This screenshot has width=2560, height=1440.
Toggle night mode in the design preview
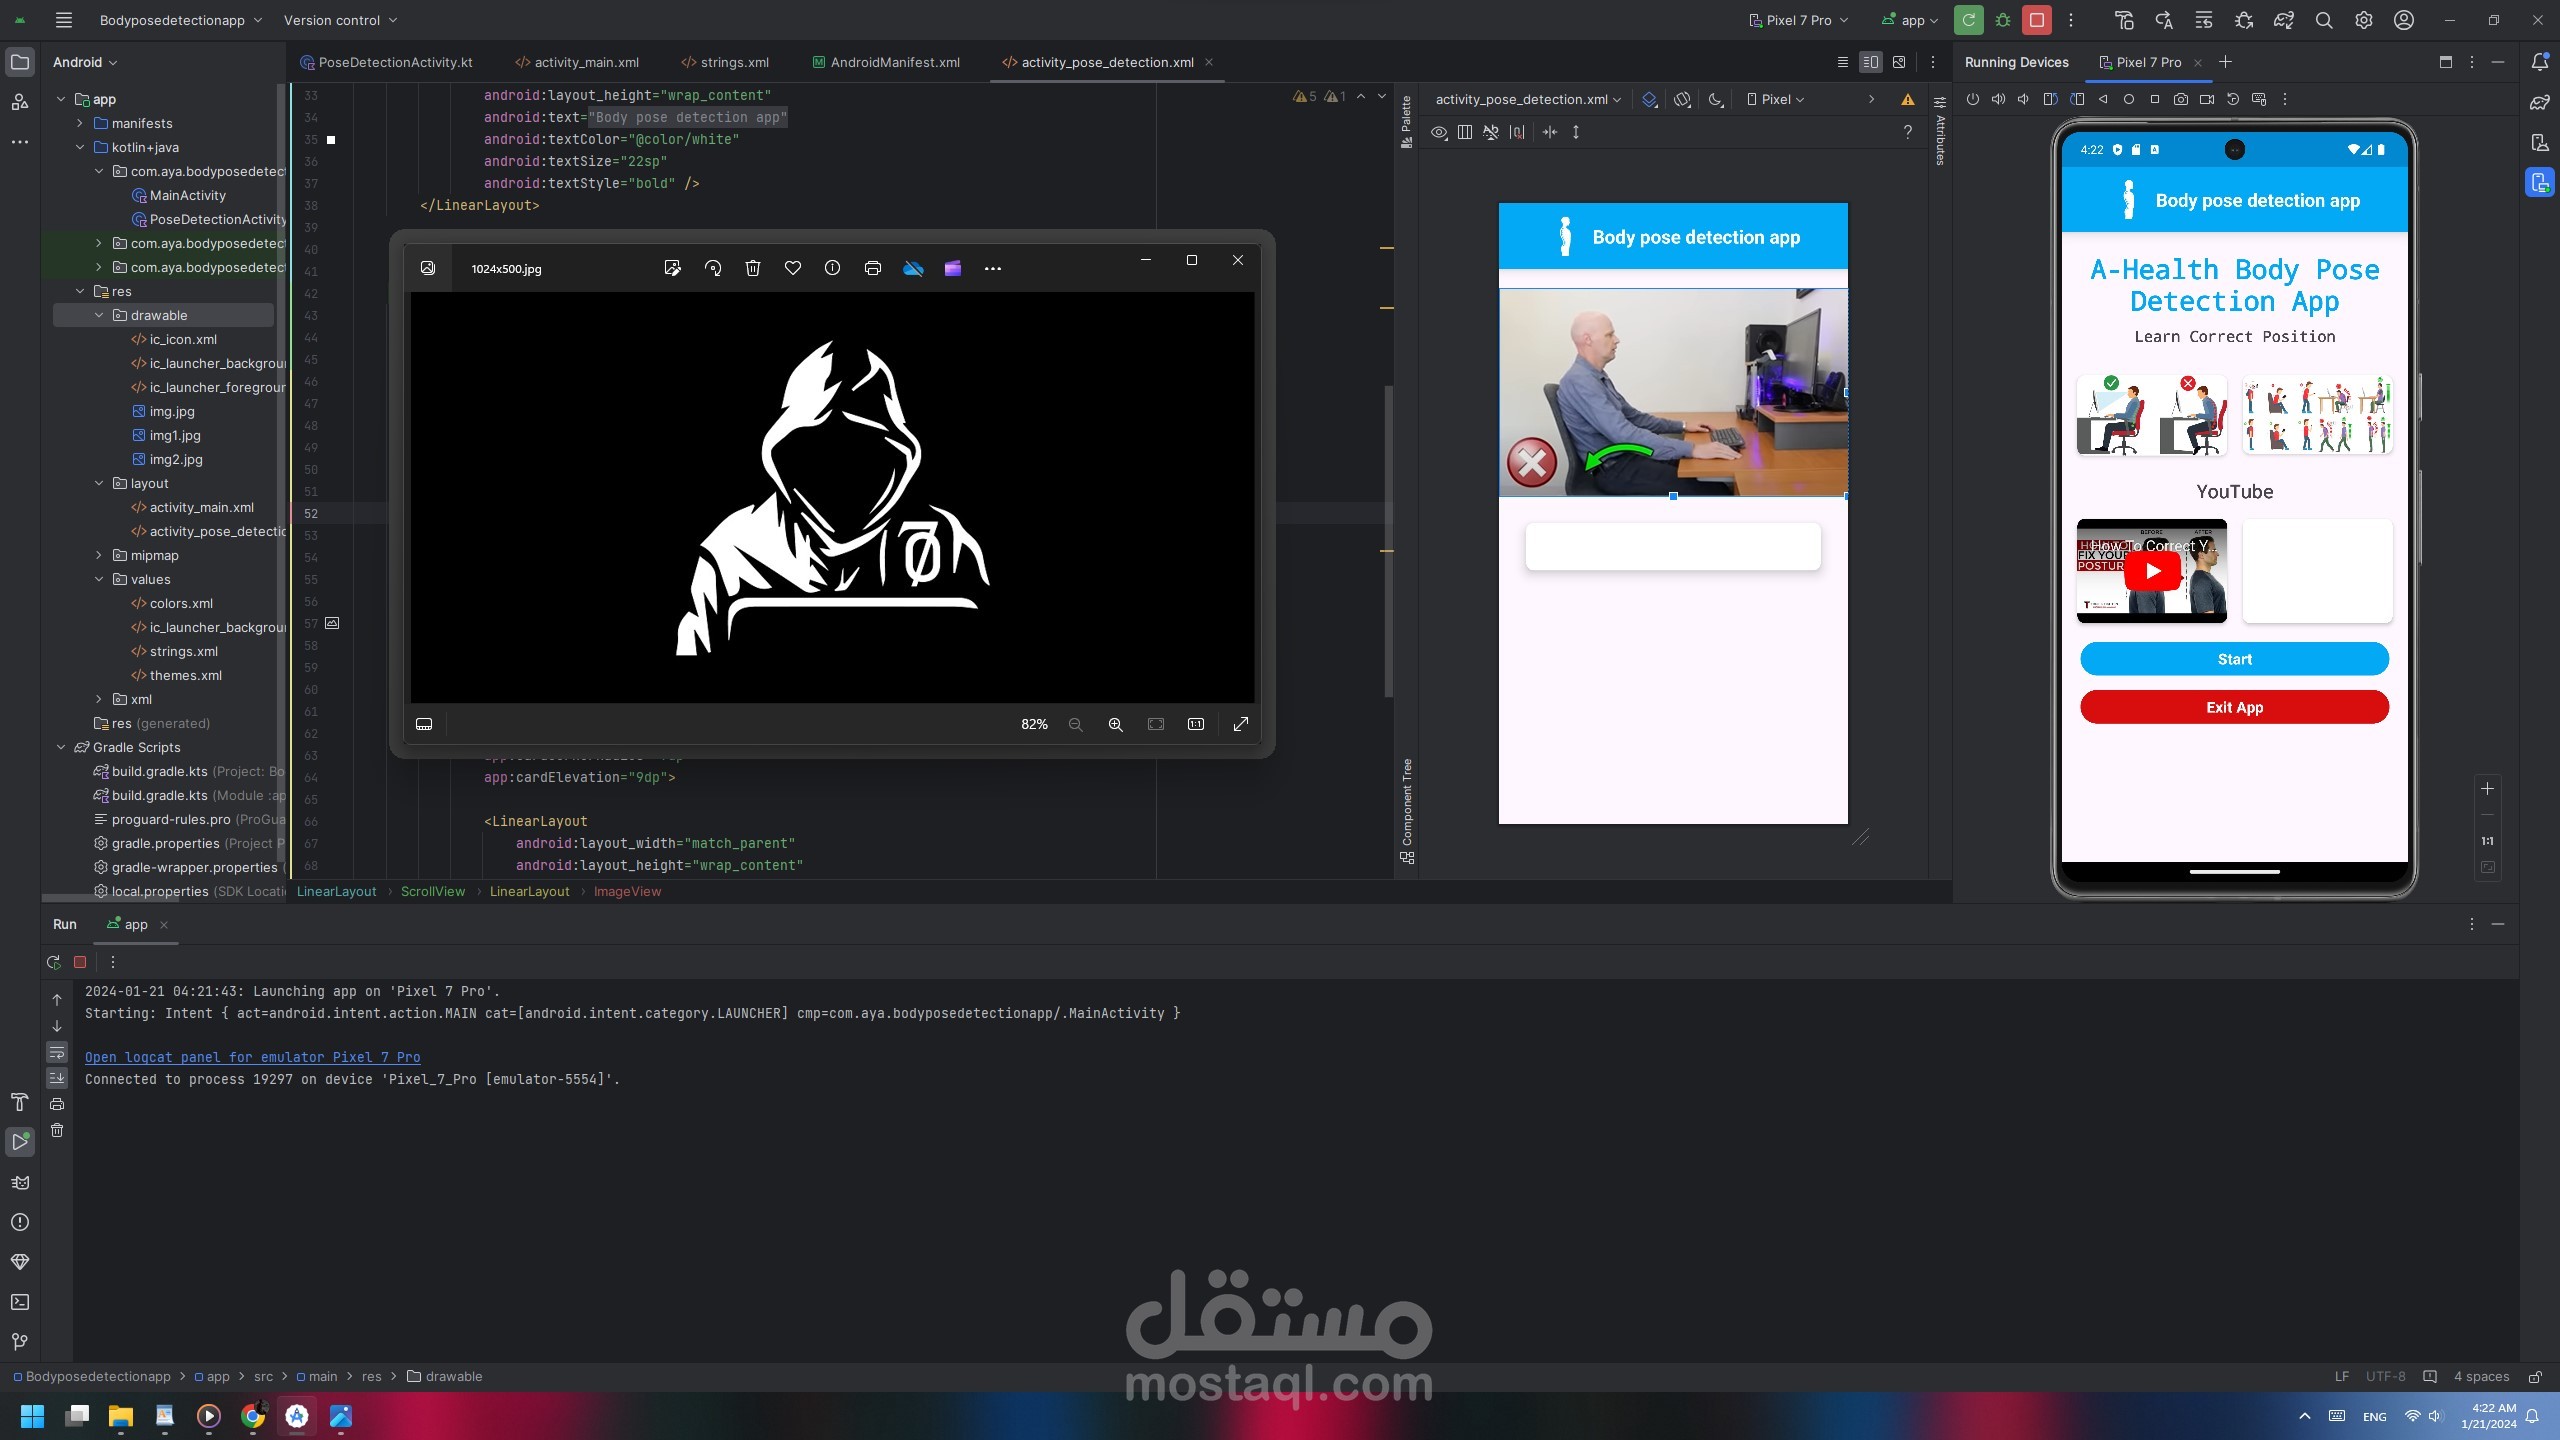(x=1716, y=99)
